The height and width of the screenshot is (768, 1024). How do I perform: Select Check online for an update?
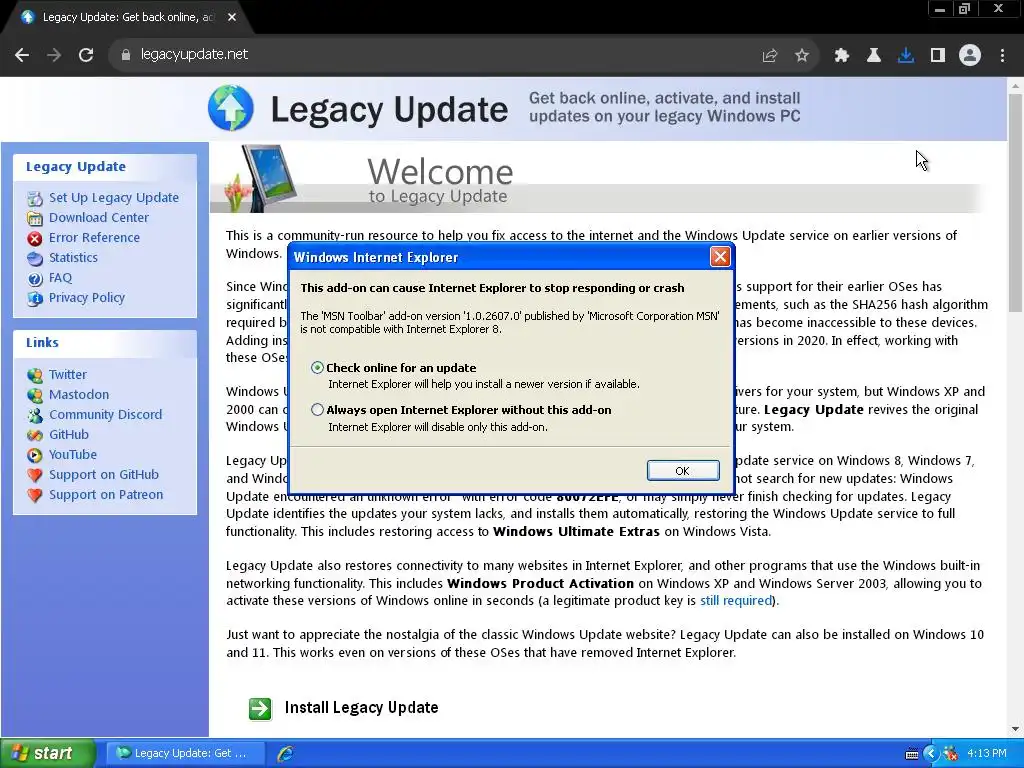pos(317,368)
